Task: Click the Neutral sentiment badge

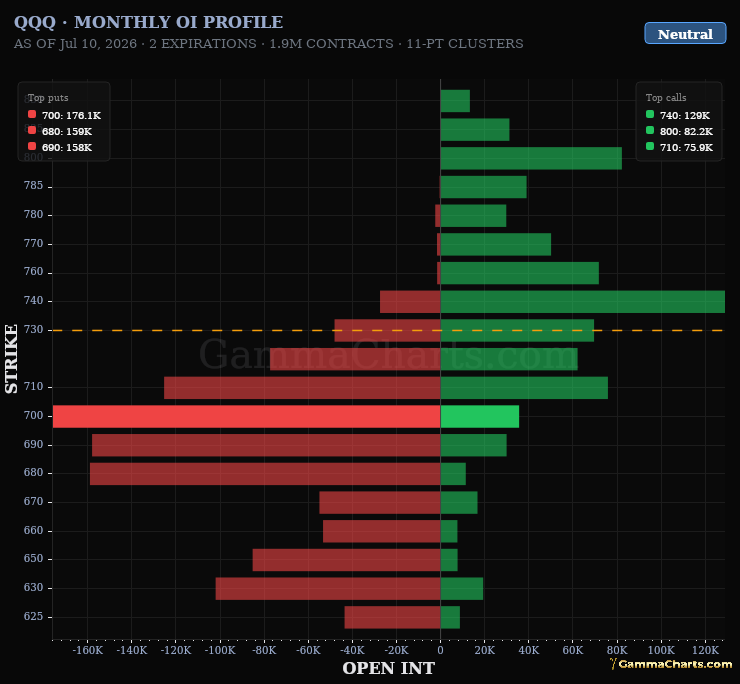Action: [x=685, y=34]
